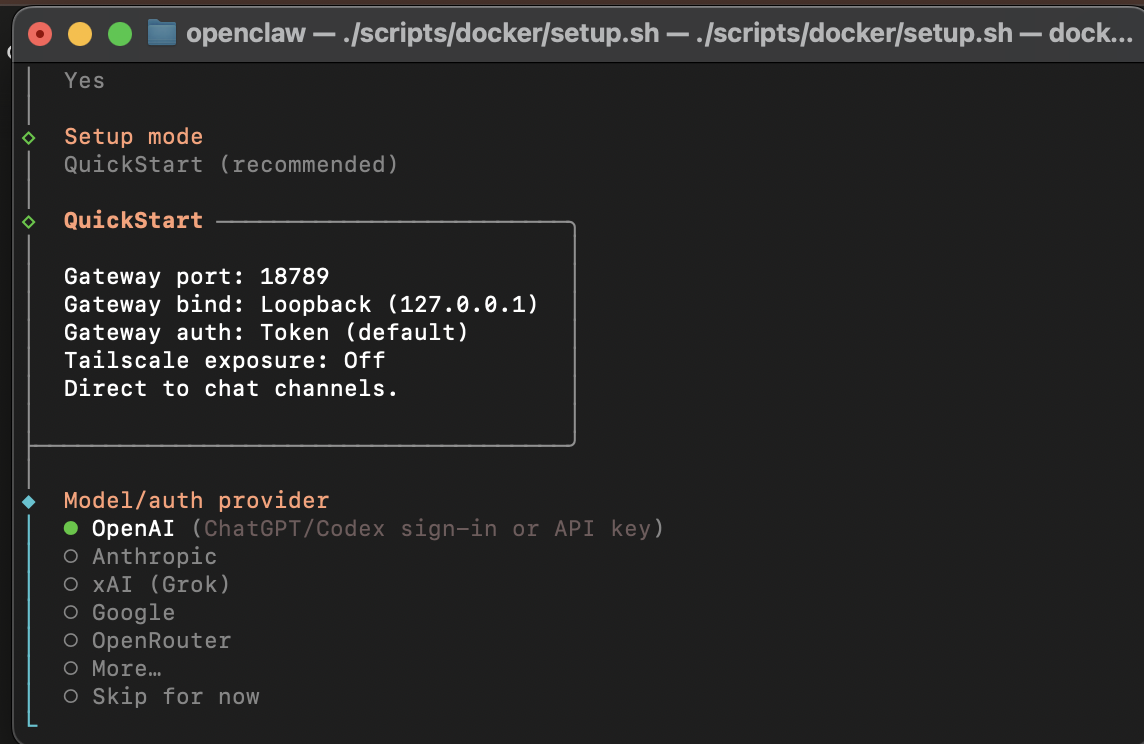Click the openclaw setup.sh window title
Screen dimensions: 1144x744
click(659, 33)
